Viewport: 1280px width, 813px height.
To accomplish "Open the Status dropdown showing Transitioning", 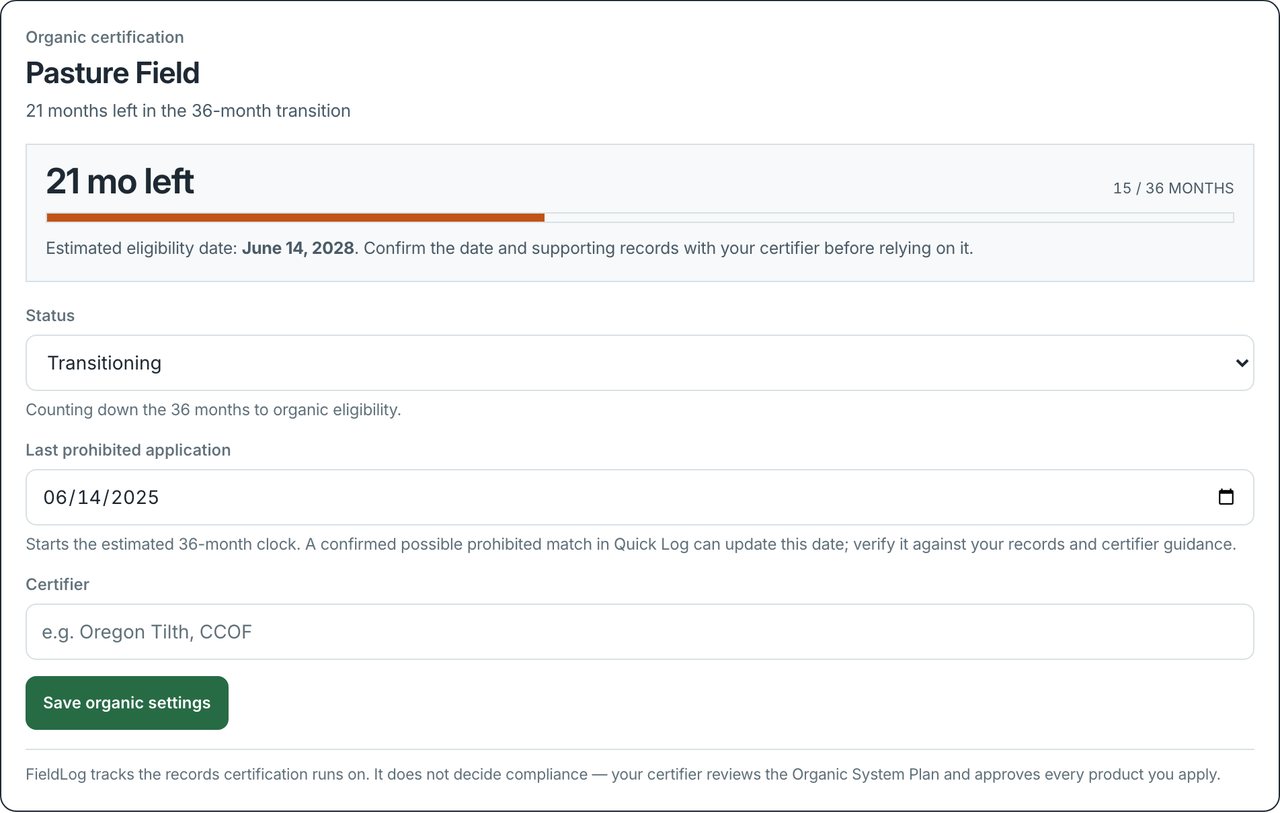I will tap(640, 363).
